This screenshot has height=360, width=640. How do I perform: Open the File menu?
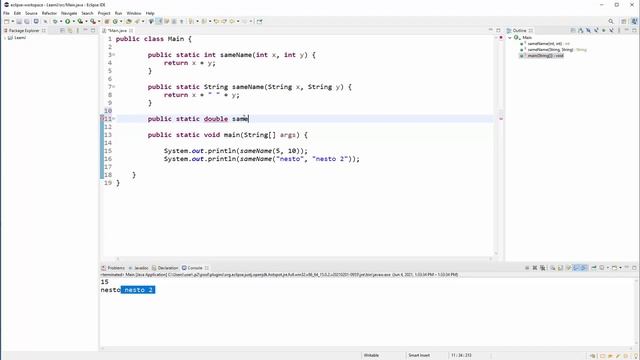pyautogui.click(x=6, y=13)
